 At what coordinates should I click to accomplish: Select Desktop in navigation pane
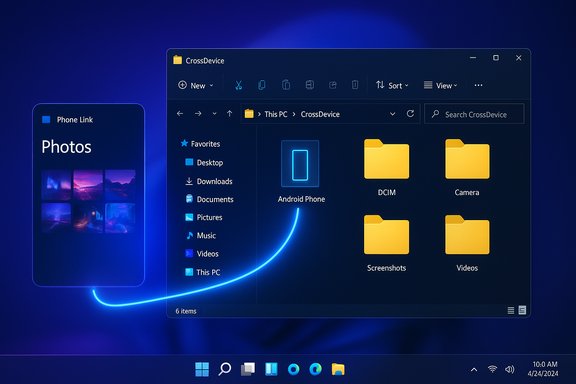pyautogui.click(x=204, y=162)
